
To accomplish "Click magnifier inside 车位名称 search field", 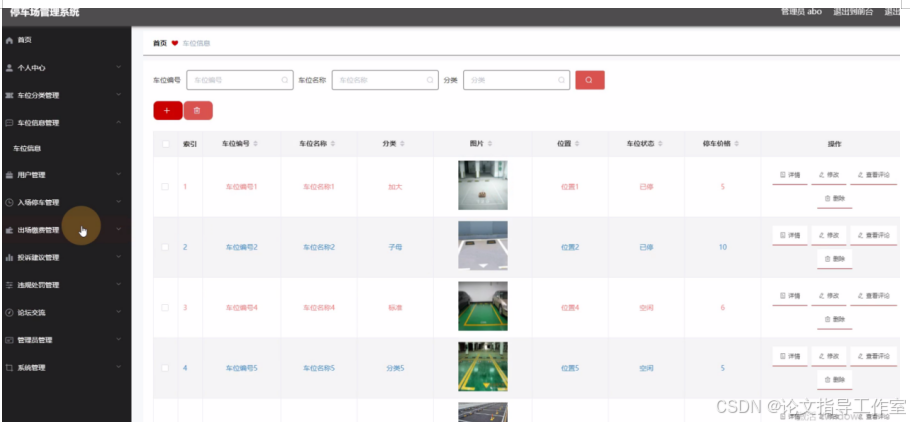I will coord(430,80).
